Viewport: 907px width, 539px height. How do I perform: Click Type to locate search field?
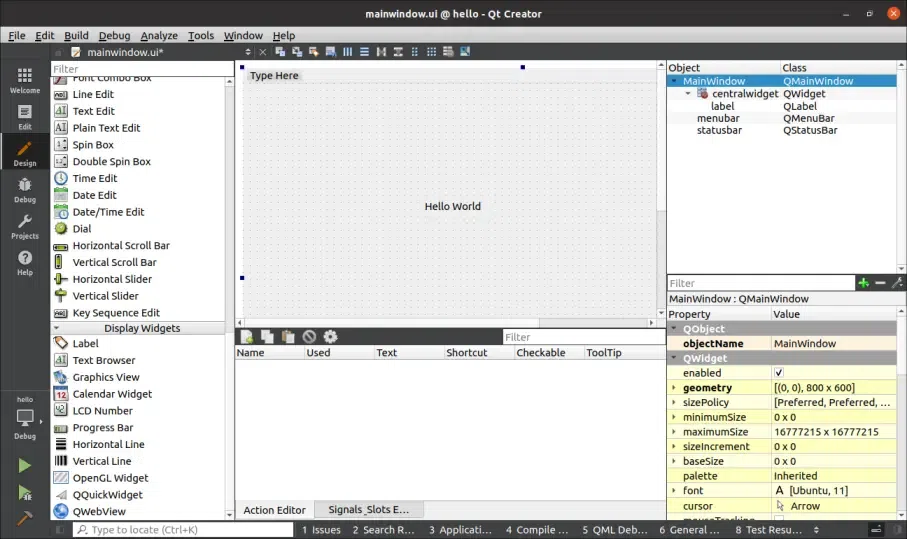(183, 530)
